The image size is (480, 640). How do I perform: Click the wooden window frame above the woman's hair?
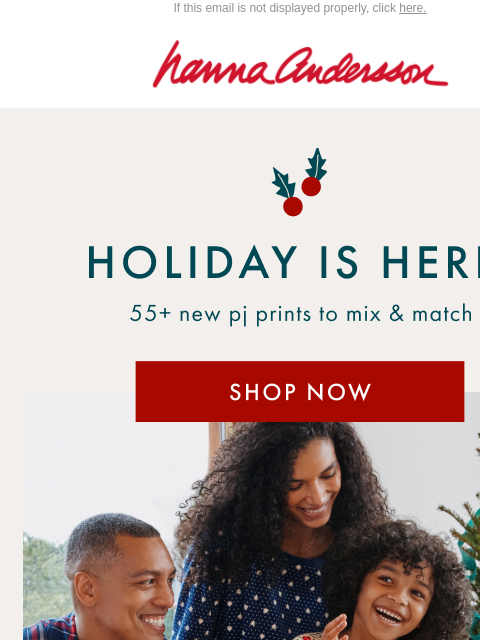click(x=217, y=443)
